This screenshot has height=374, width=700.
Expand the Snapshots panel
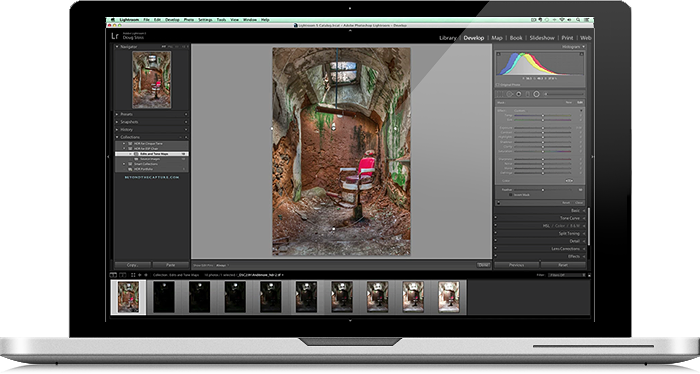117,122
